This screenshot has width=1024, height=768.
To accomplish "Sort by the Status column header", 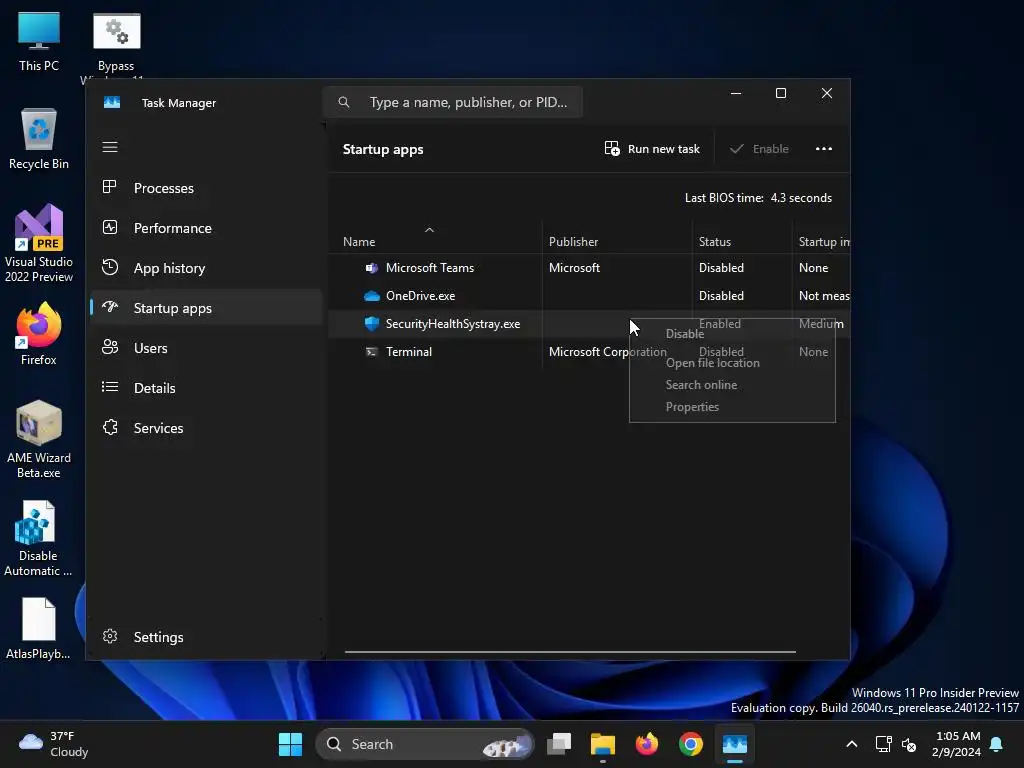I will pos(714,242).
